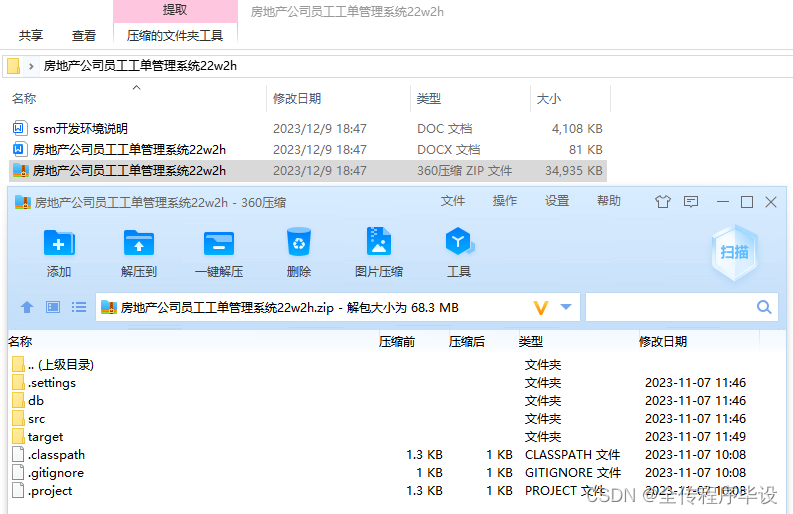Click the breadcrumb chevron in Explorer address bar

point(31,66)
